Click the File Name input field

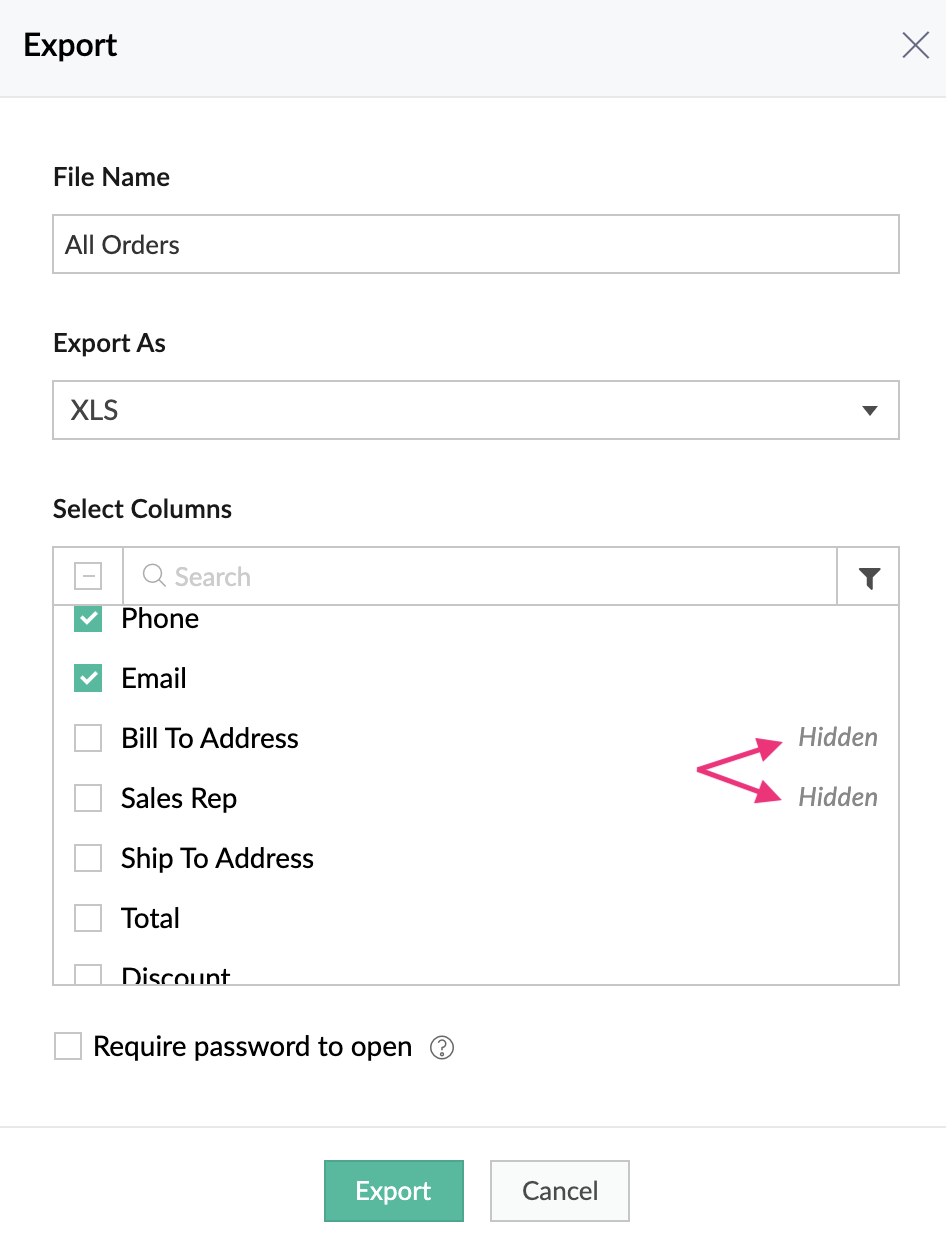[475, 245]
